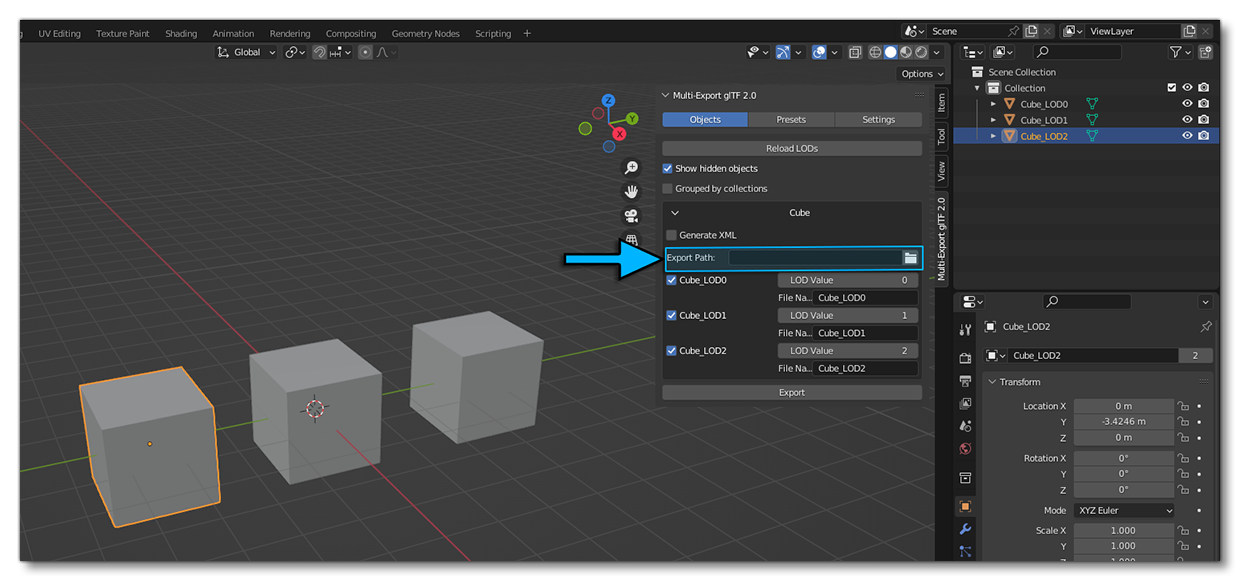Image resolution: width=1240 pixels, height=581 pixels.
Task: Open the Modifier properties wrench tab
Action: [x=965, y=528]
